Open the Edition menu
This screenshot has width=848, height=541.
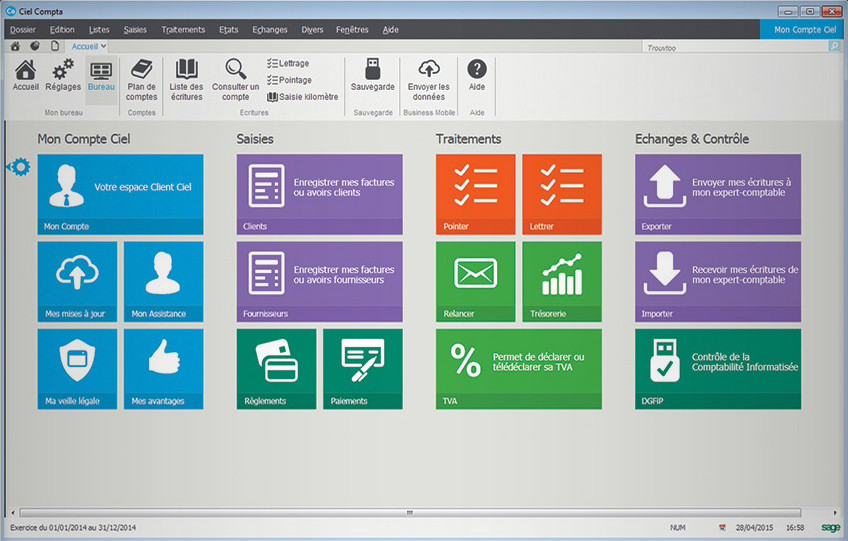pyautogui.click(x=62, y=30)
